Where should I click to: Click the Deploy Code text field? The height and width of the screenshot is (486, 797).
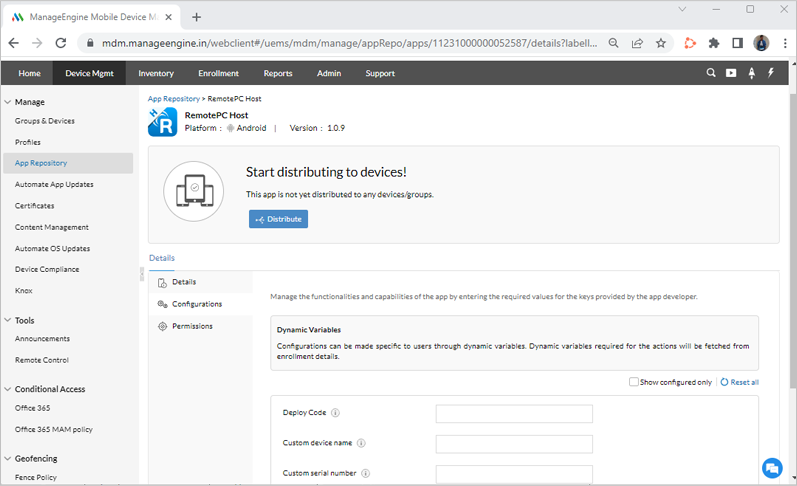(514, 414)
